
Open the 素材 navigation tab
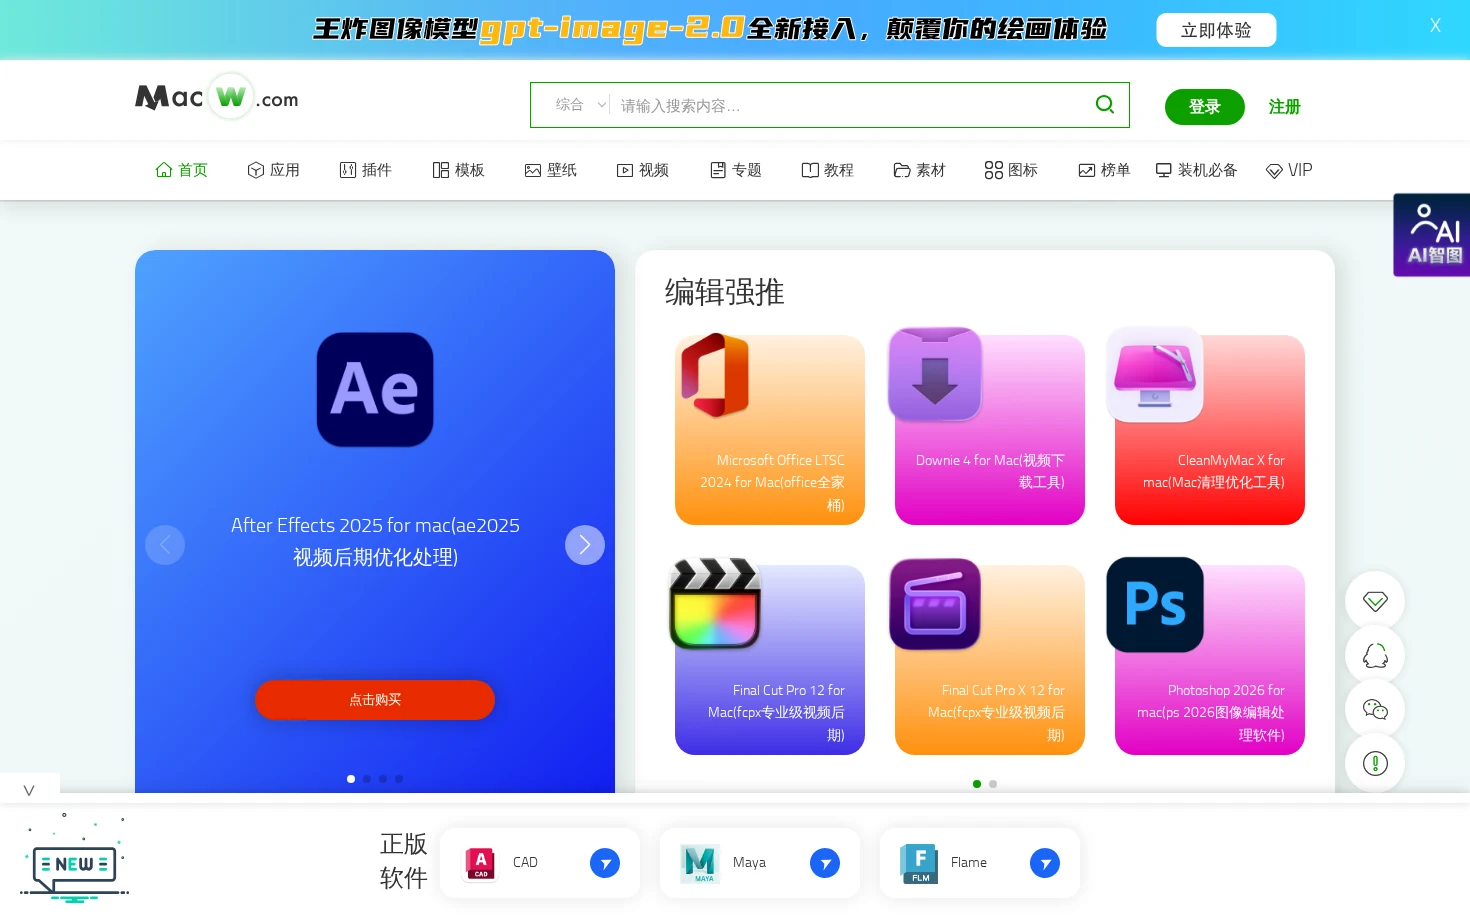920,170
